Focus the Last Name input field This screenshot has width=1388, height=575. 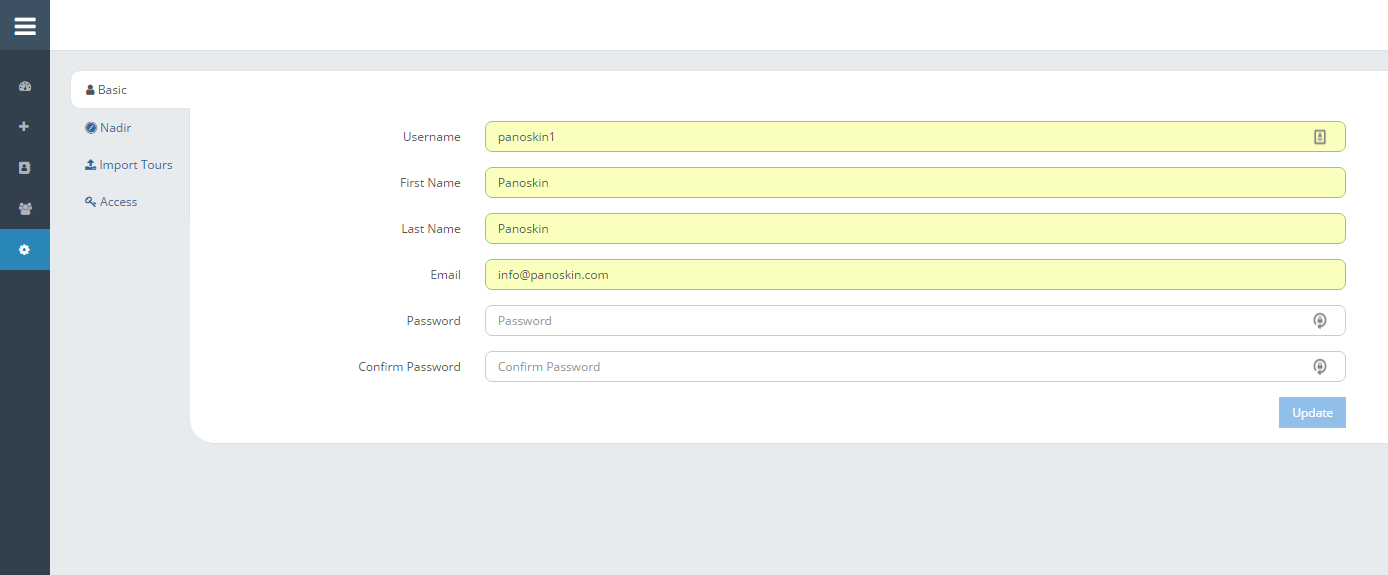point(915,229)
